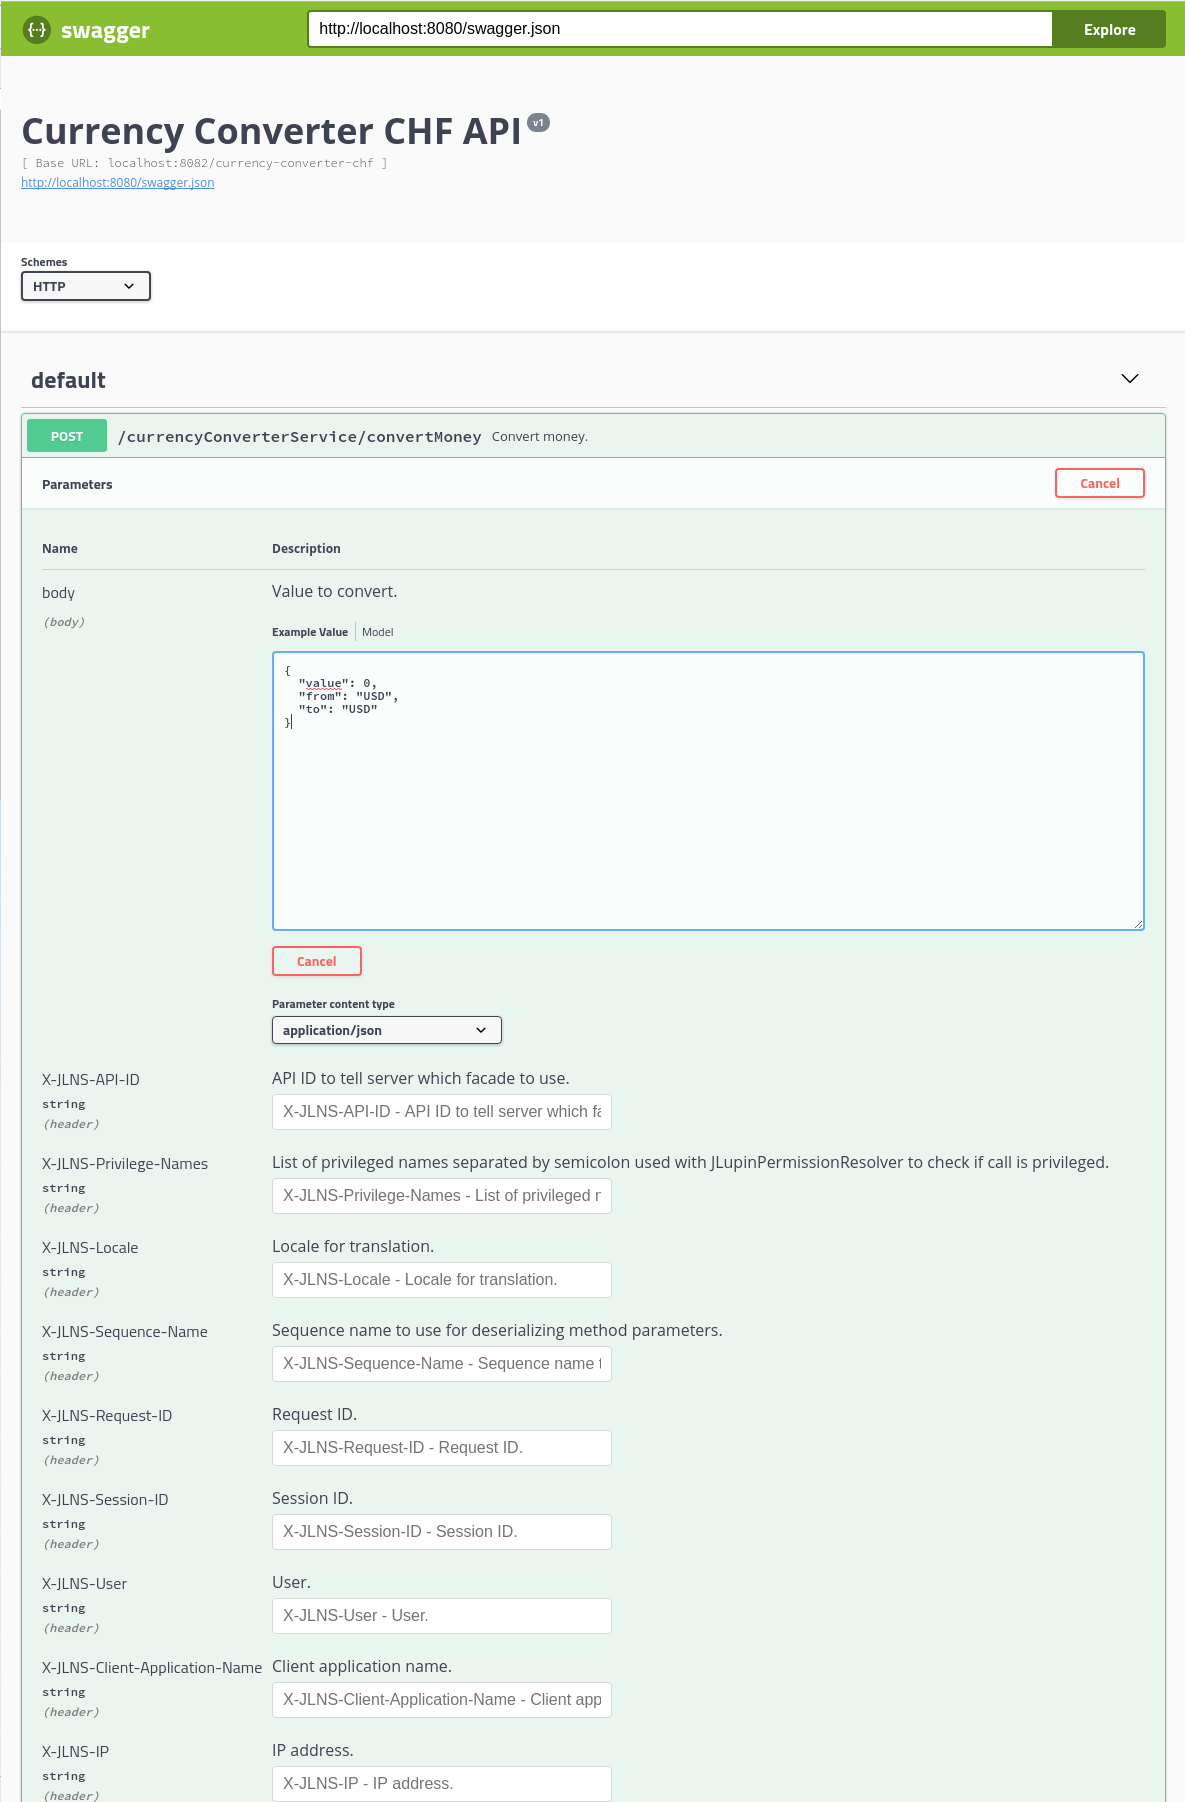1185x1802 pixels.
Task: Open Parameter content type dropdown
Action: (x=386, y=1030)
